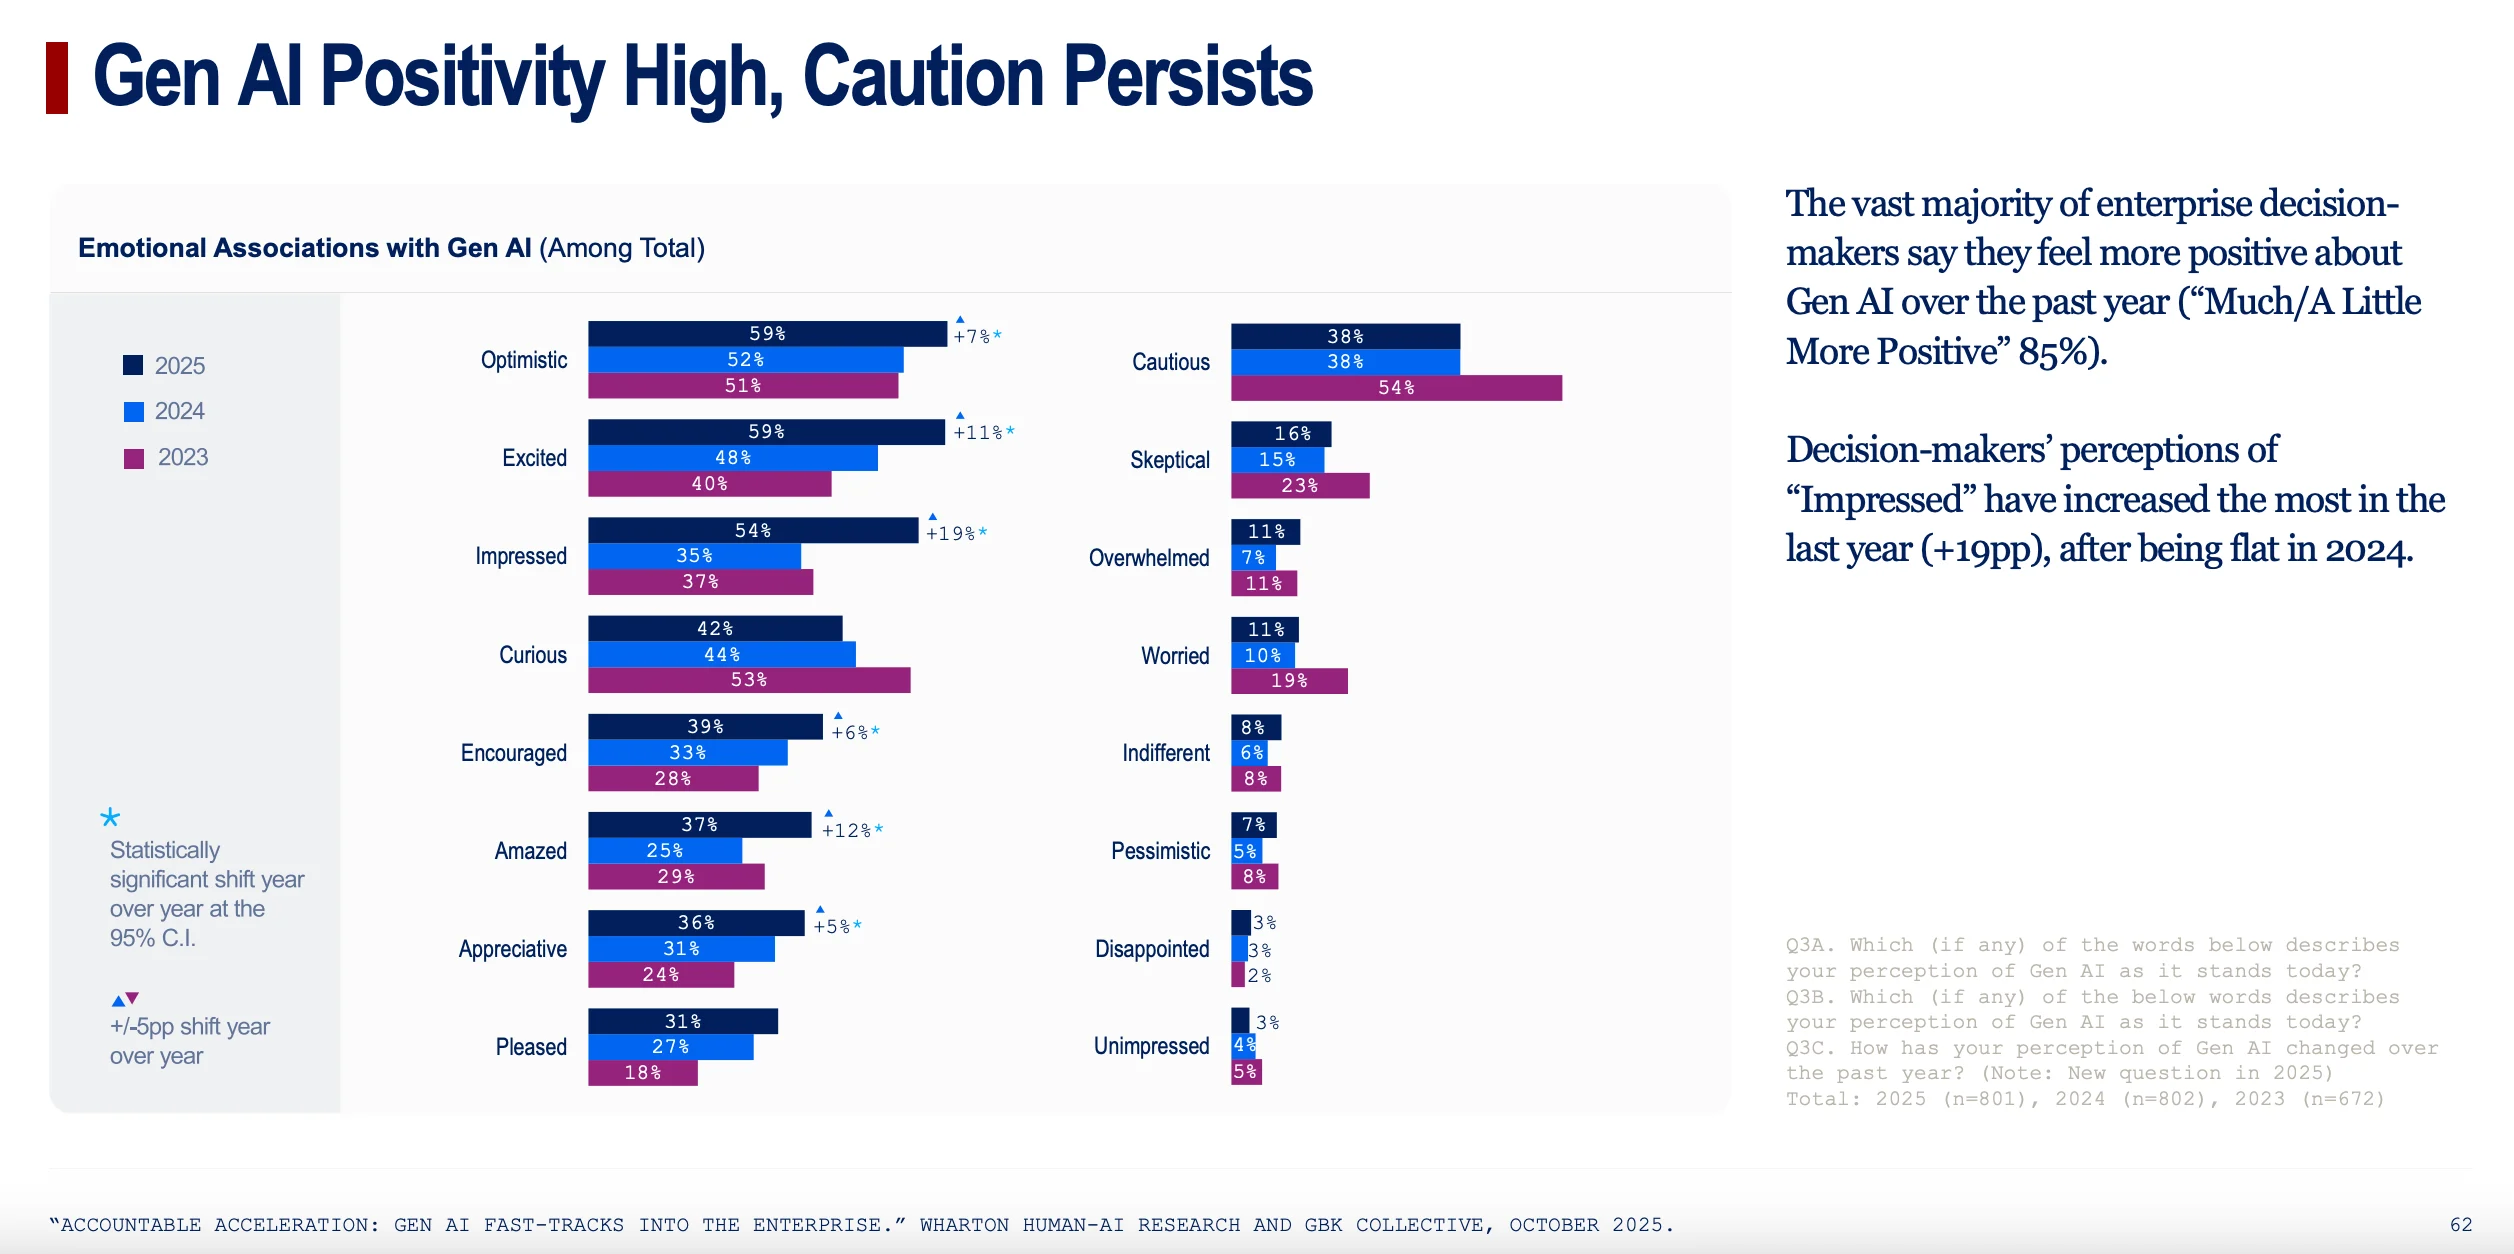This screenshot has height=1254, width=2514.
Task: Click the up arrow above Optimistic +7%
Action: coord(960,320)
